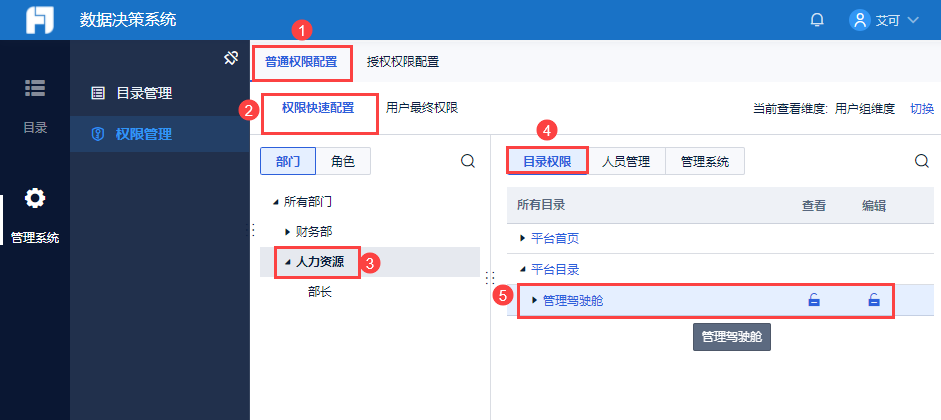
Task: Click the department search magnifier icon
Action: pyautogui.click(x=467, y=161)
